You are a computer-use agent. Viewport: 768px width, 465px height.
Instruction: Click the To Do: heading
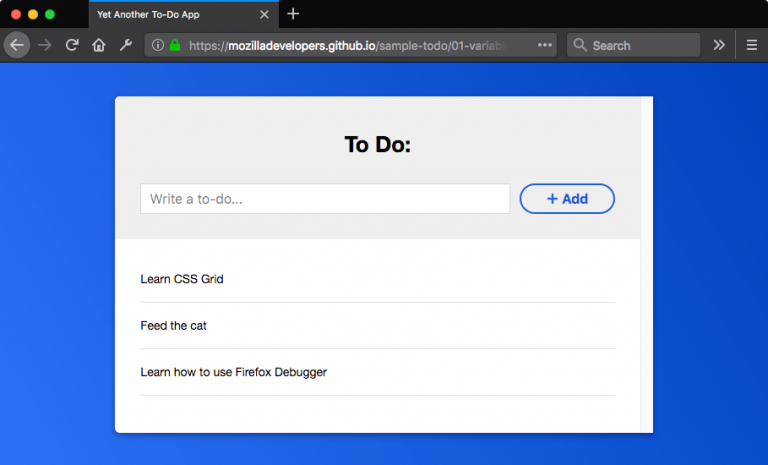click(x=378, y=144)
